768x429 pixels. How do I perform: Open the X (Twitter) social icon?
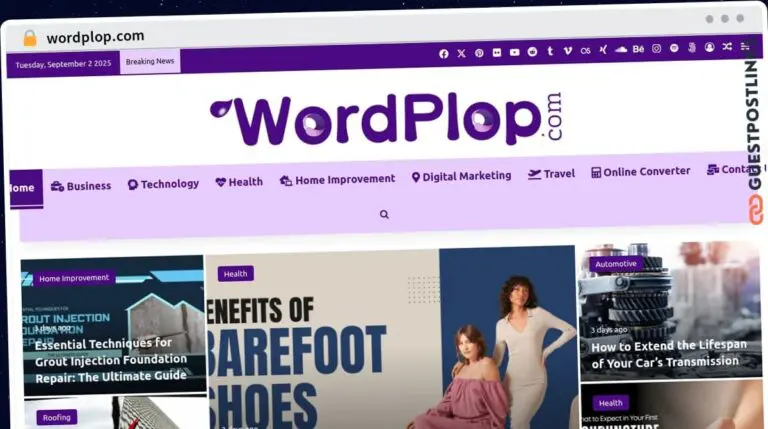point(461,53)
